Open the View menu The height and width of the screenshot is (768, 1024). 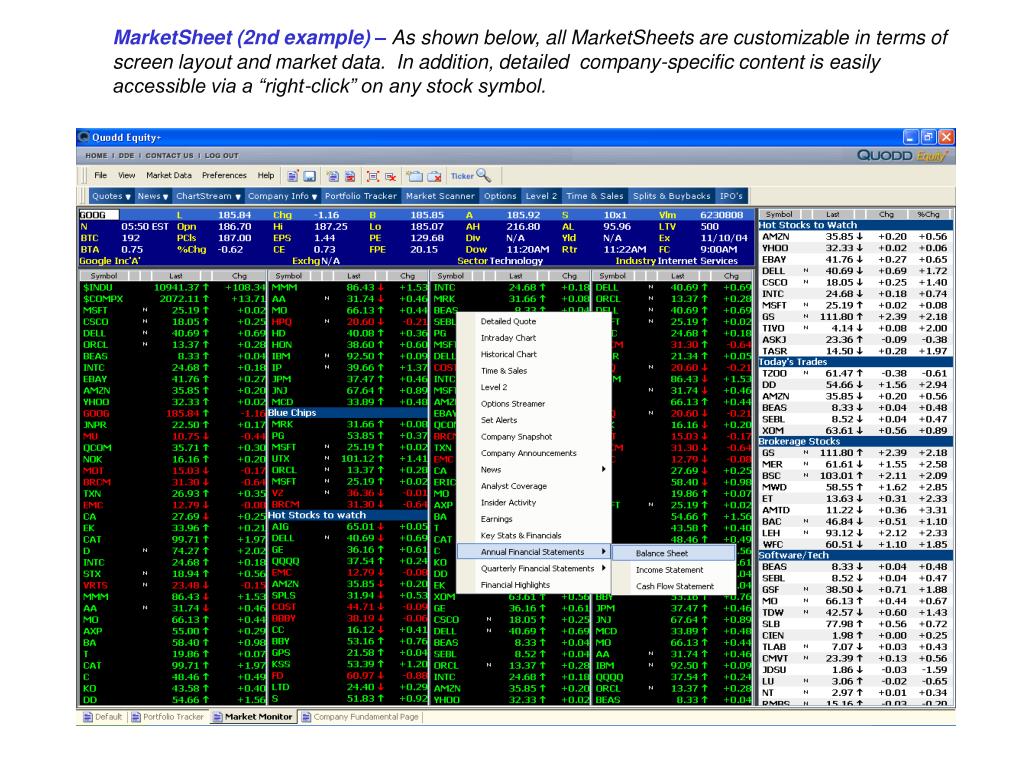[x=126, y=175]
